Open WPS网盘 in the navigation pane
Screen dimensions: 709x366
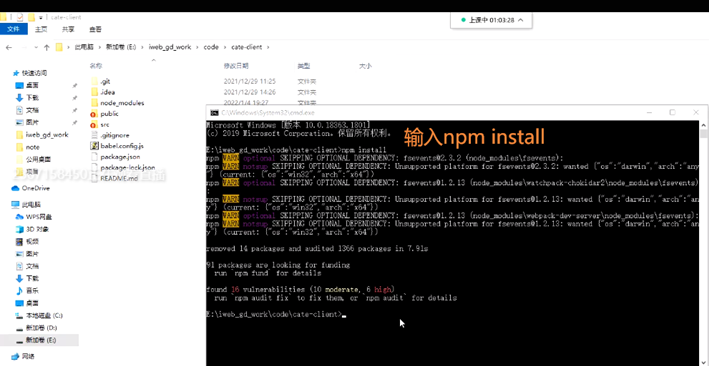click(x=38, y=217)
